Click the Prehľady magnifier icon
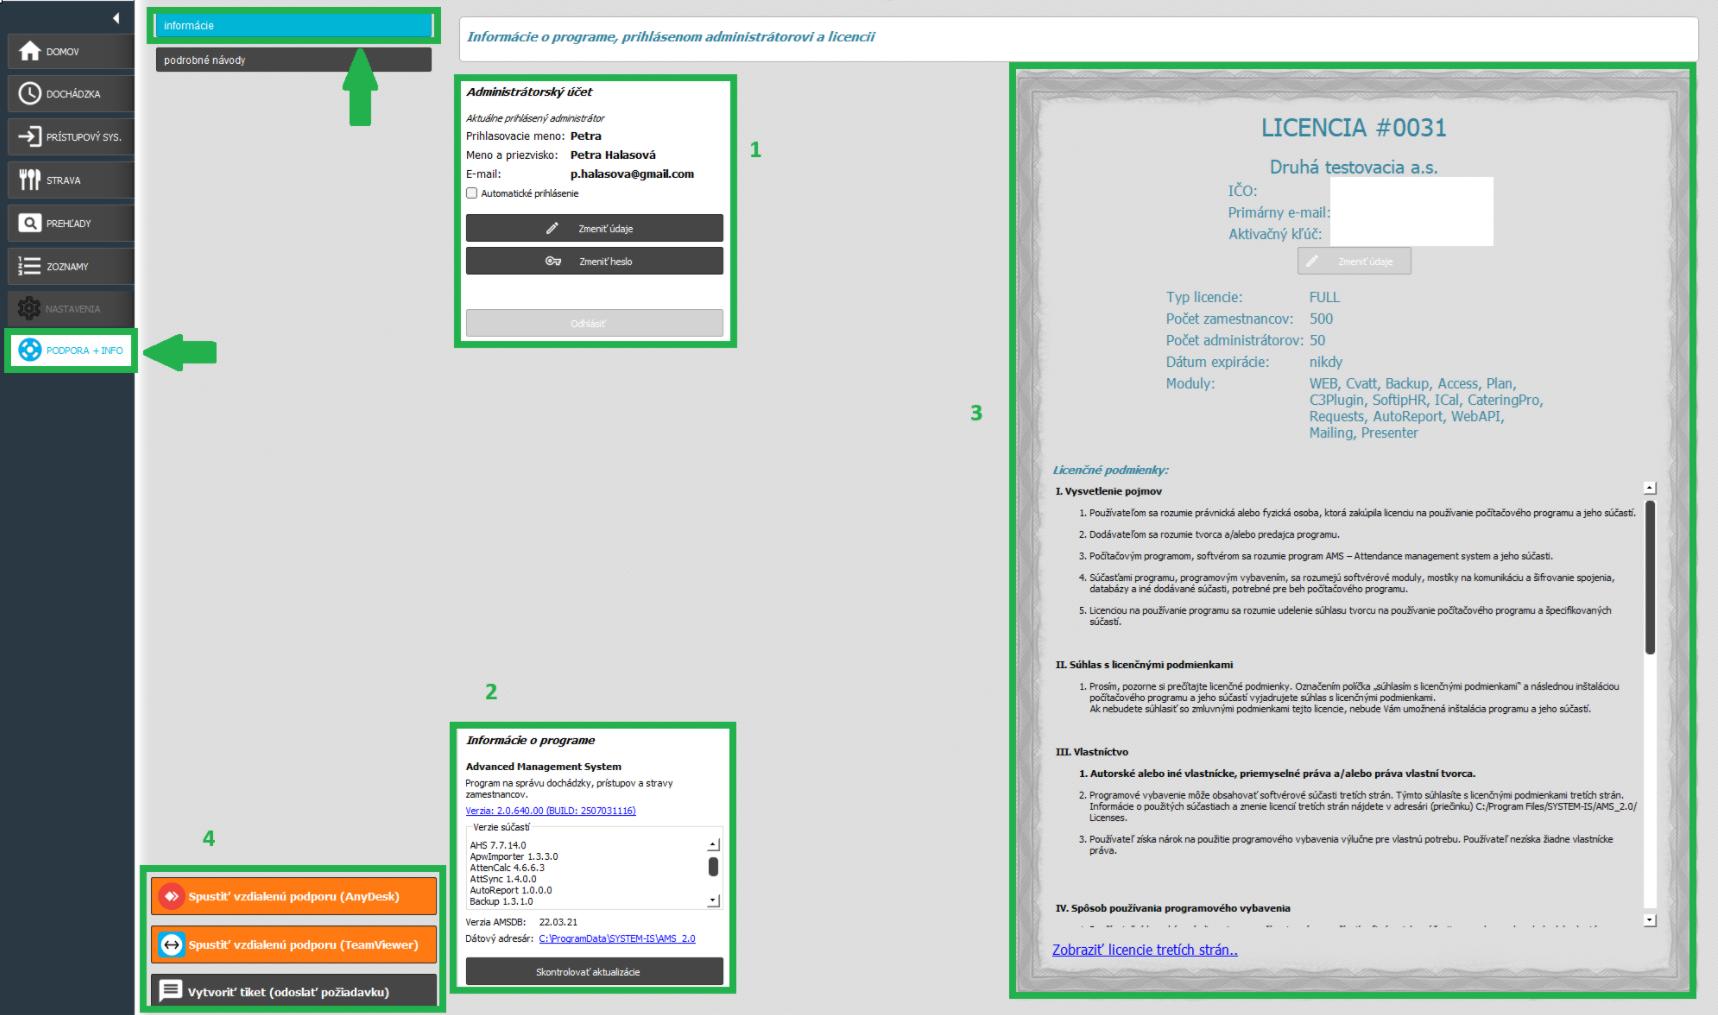 pos(30,223)
